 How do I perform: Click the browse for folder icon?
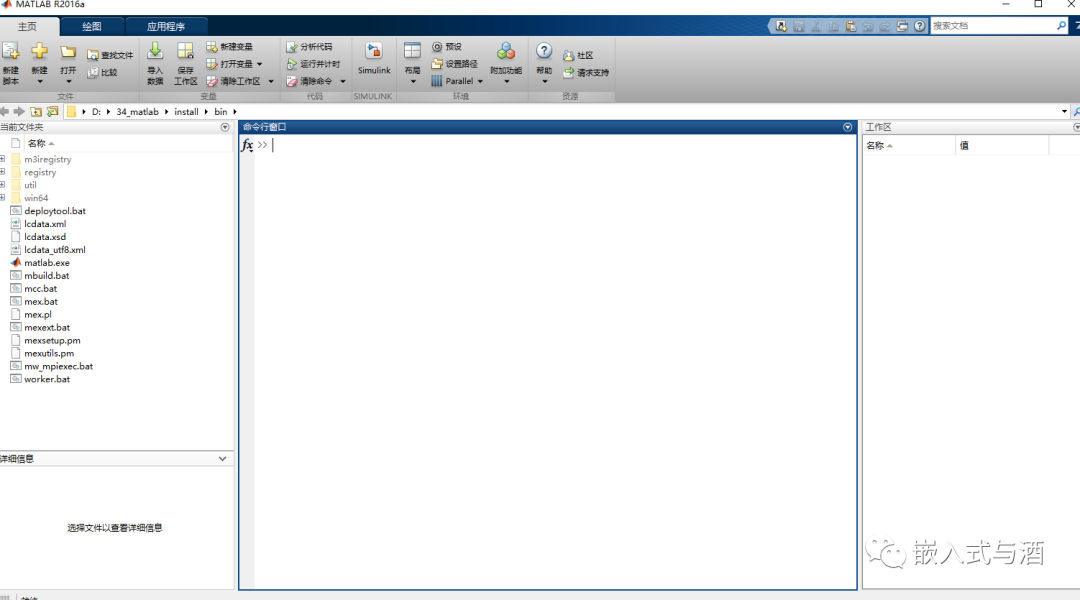tap(52, 112)
